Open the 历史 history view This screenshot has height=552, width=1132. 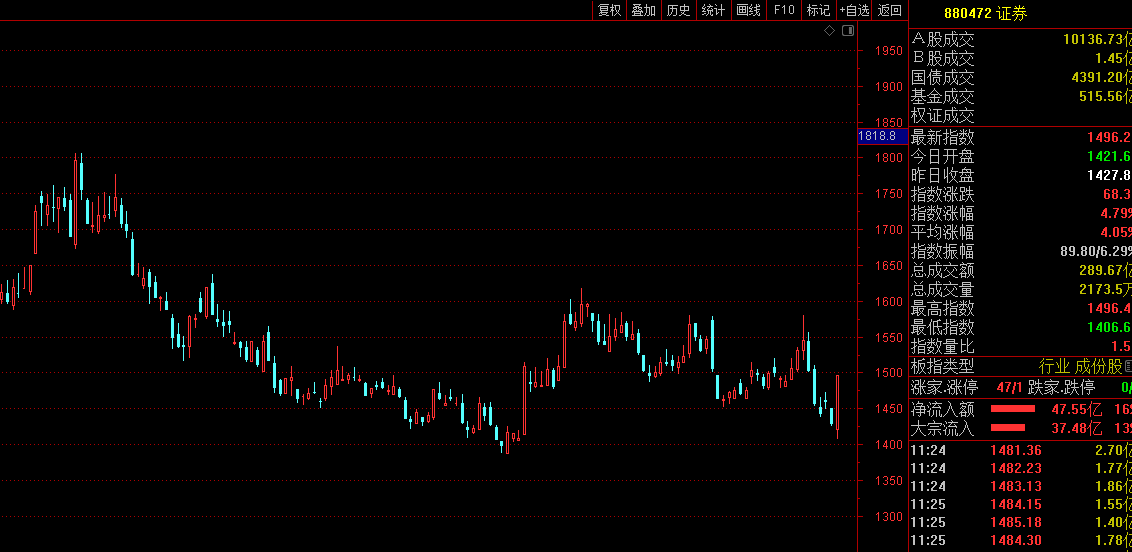click(x=678, y=10)
